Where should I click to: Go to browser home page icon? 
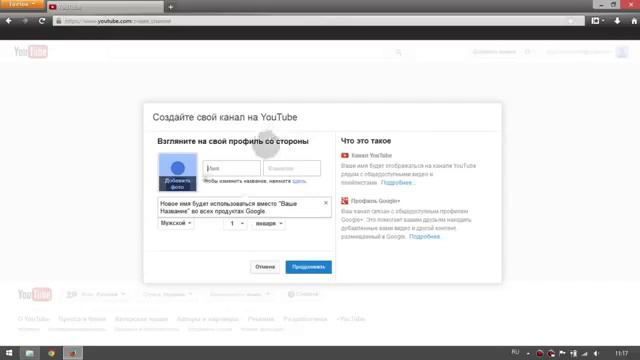coord(634,20)
